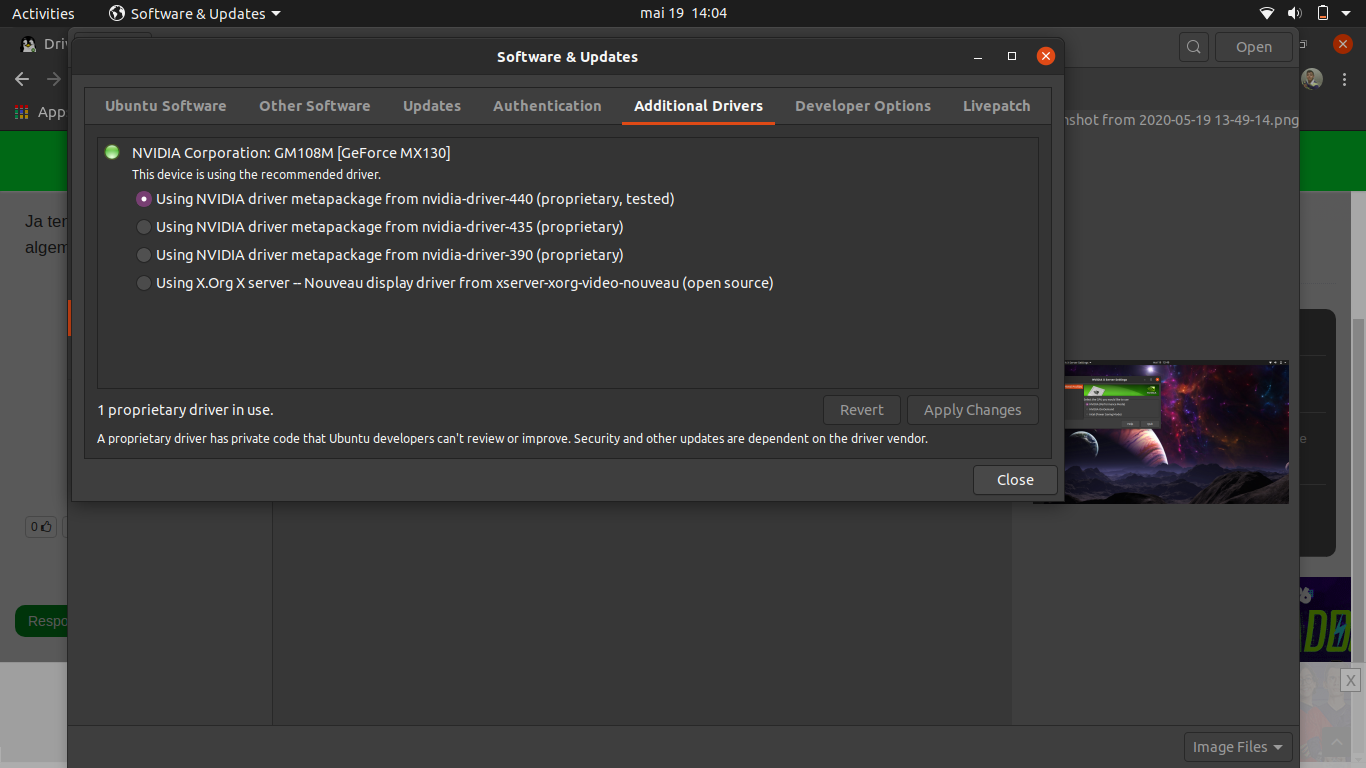The height and width of the screenshot is (768, 1366).
Task: Select the Additional Drivers tab
Action: coord(698,106)
